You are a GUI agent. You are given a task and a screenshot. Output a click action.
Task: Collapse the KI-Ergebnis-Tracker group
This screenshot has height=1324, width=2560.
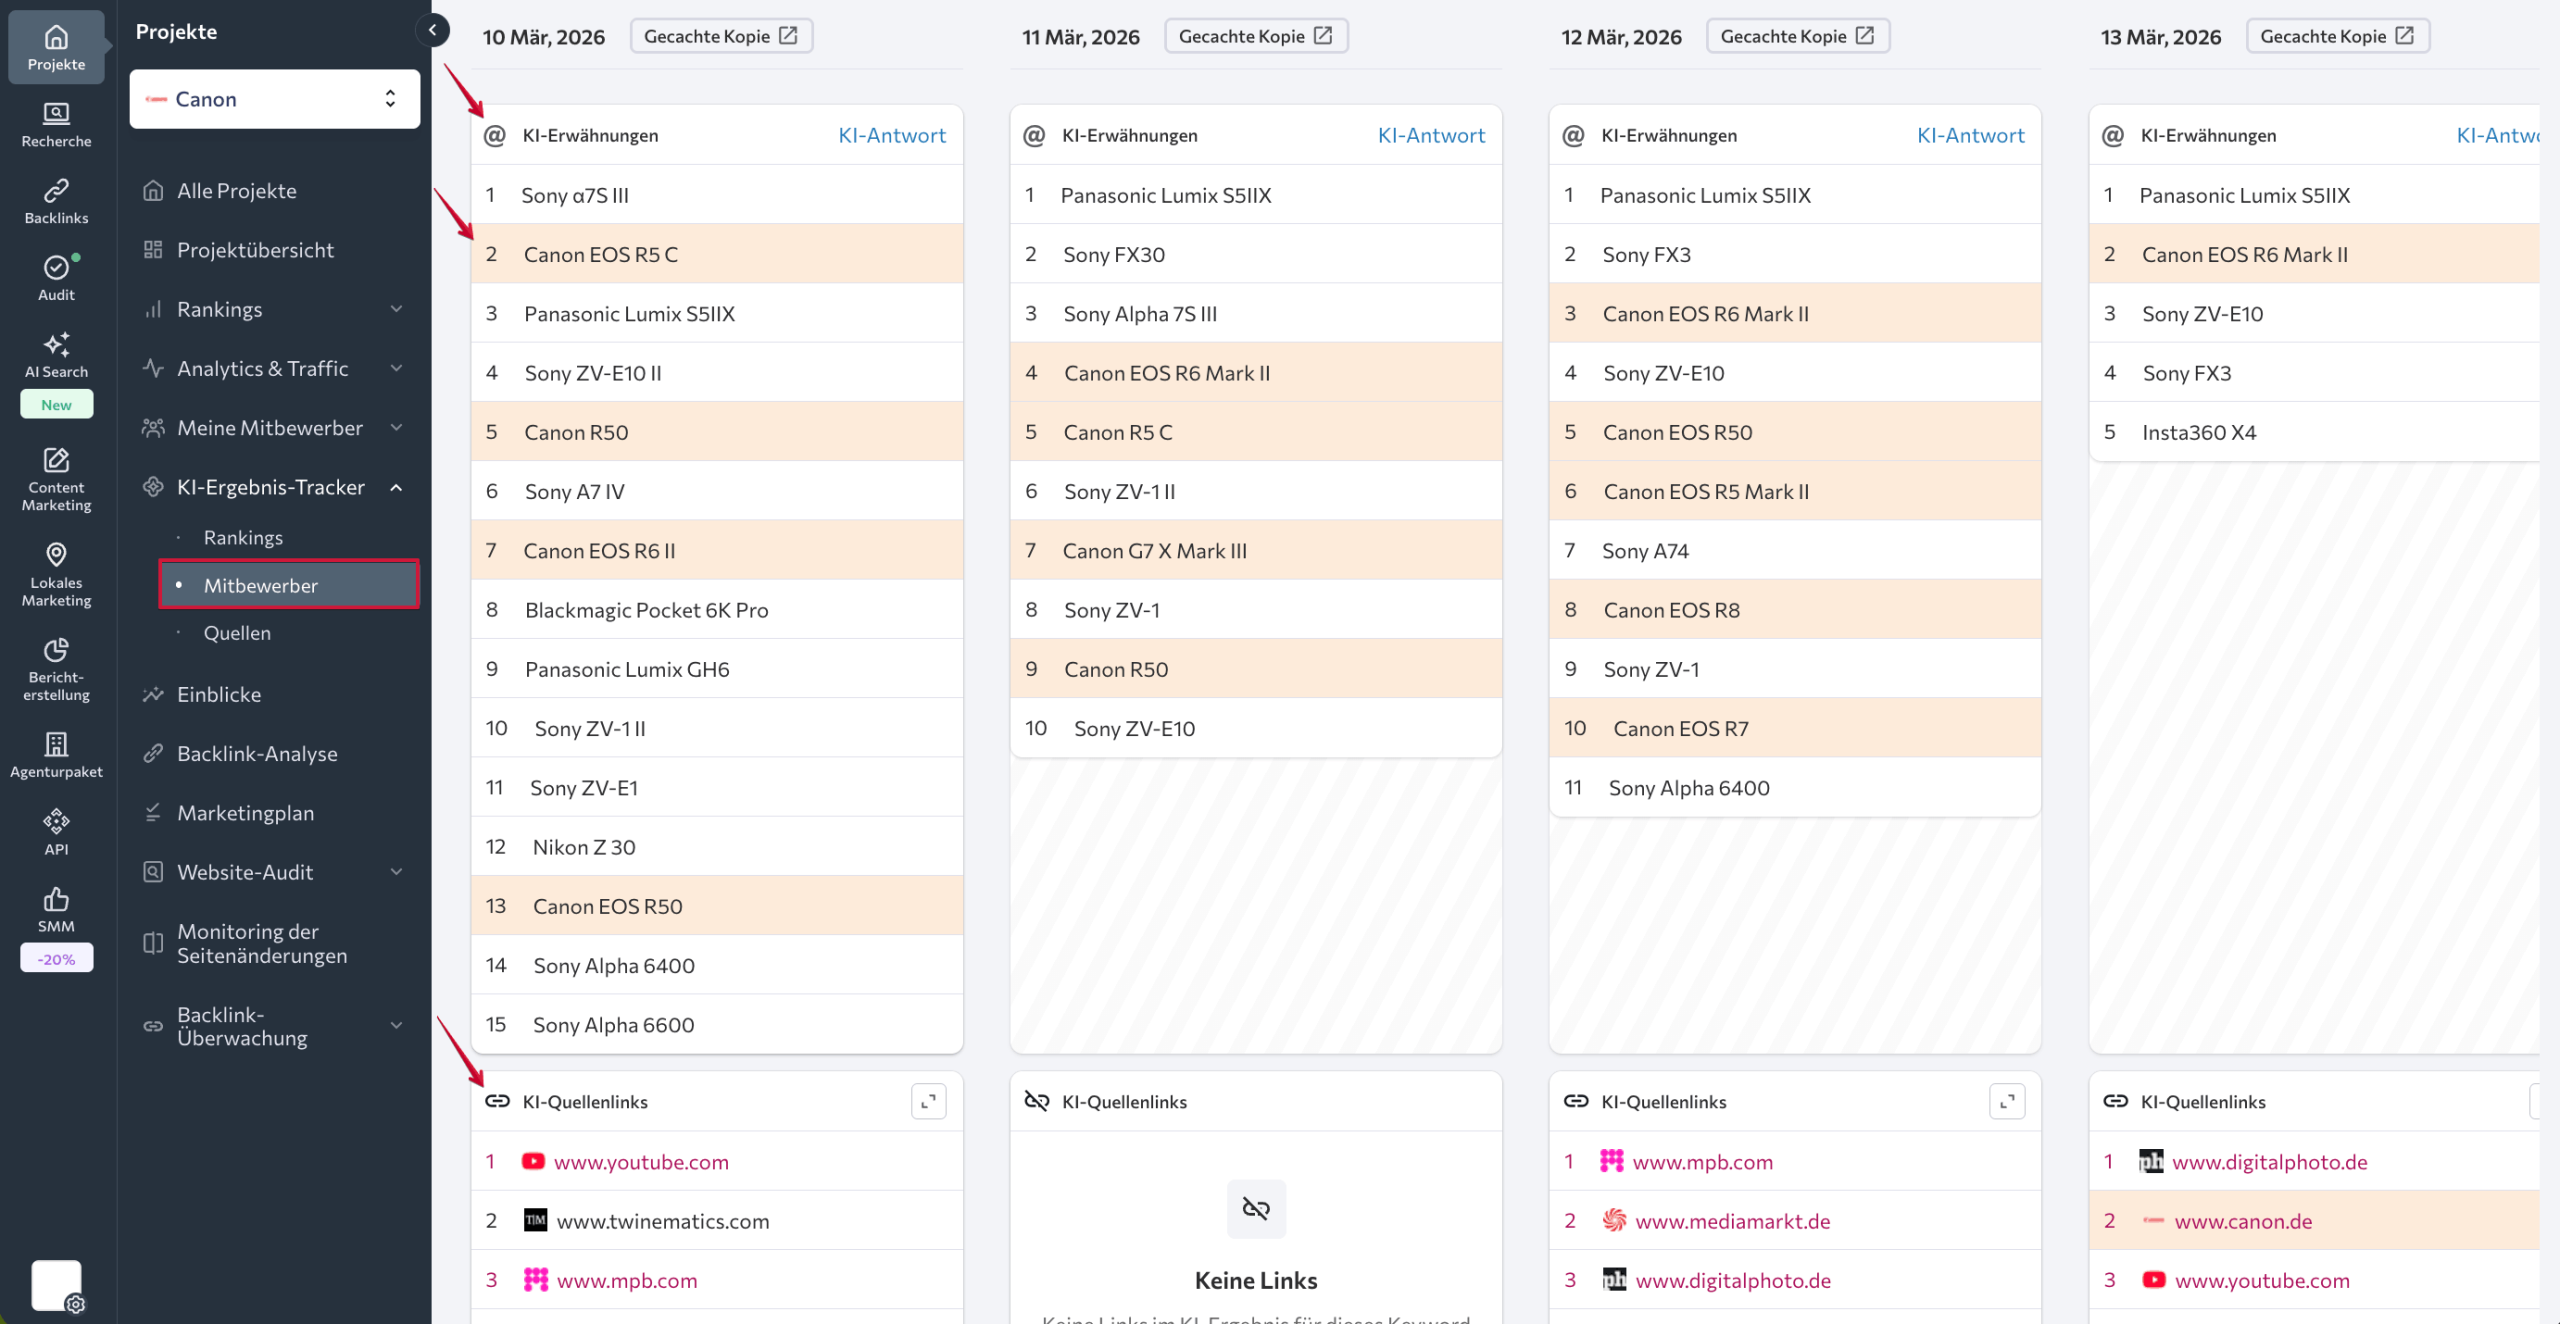point(397,487)
